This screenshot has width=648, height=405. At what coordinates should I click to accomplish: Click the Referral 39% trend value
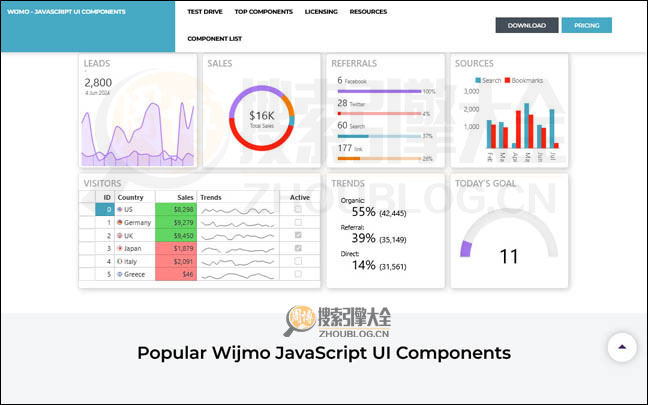(363, 238)
